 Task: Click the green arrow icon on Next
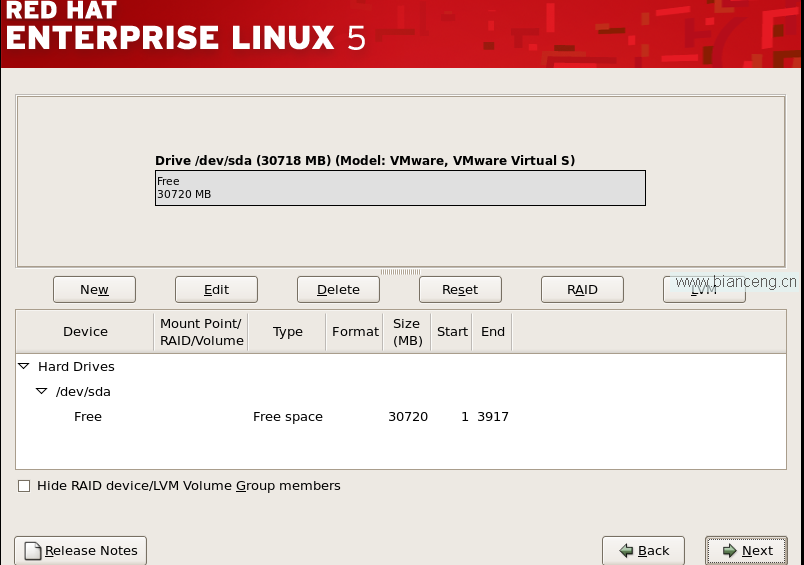pos(730,551)
